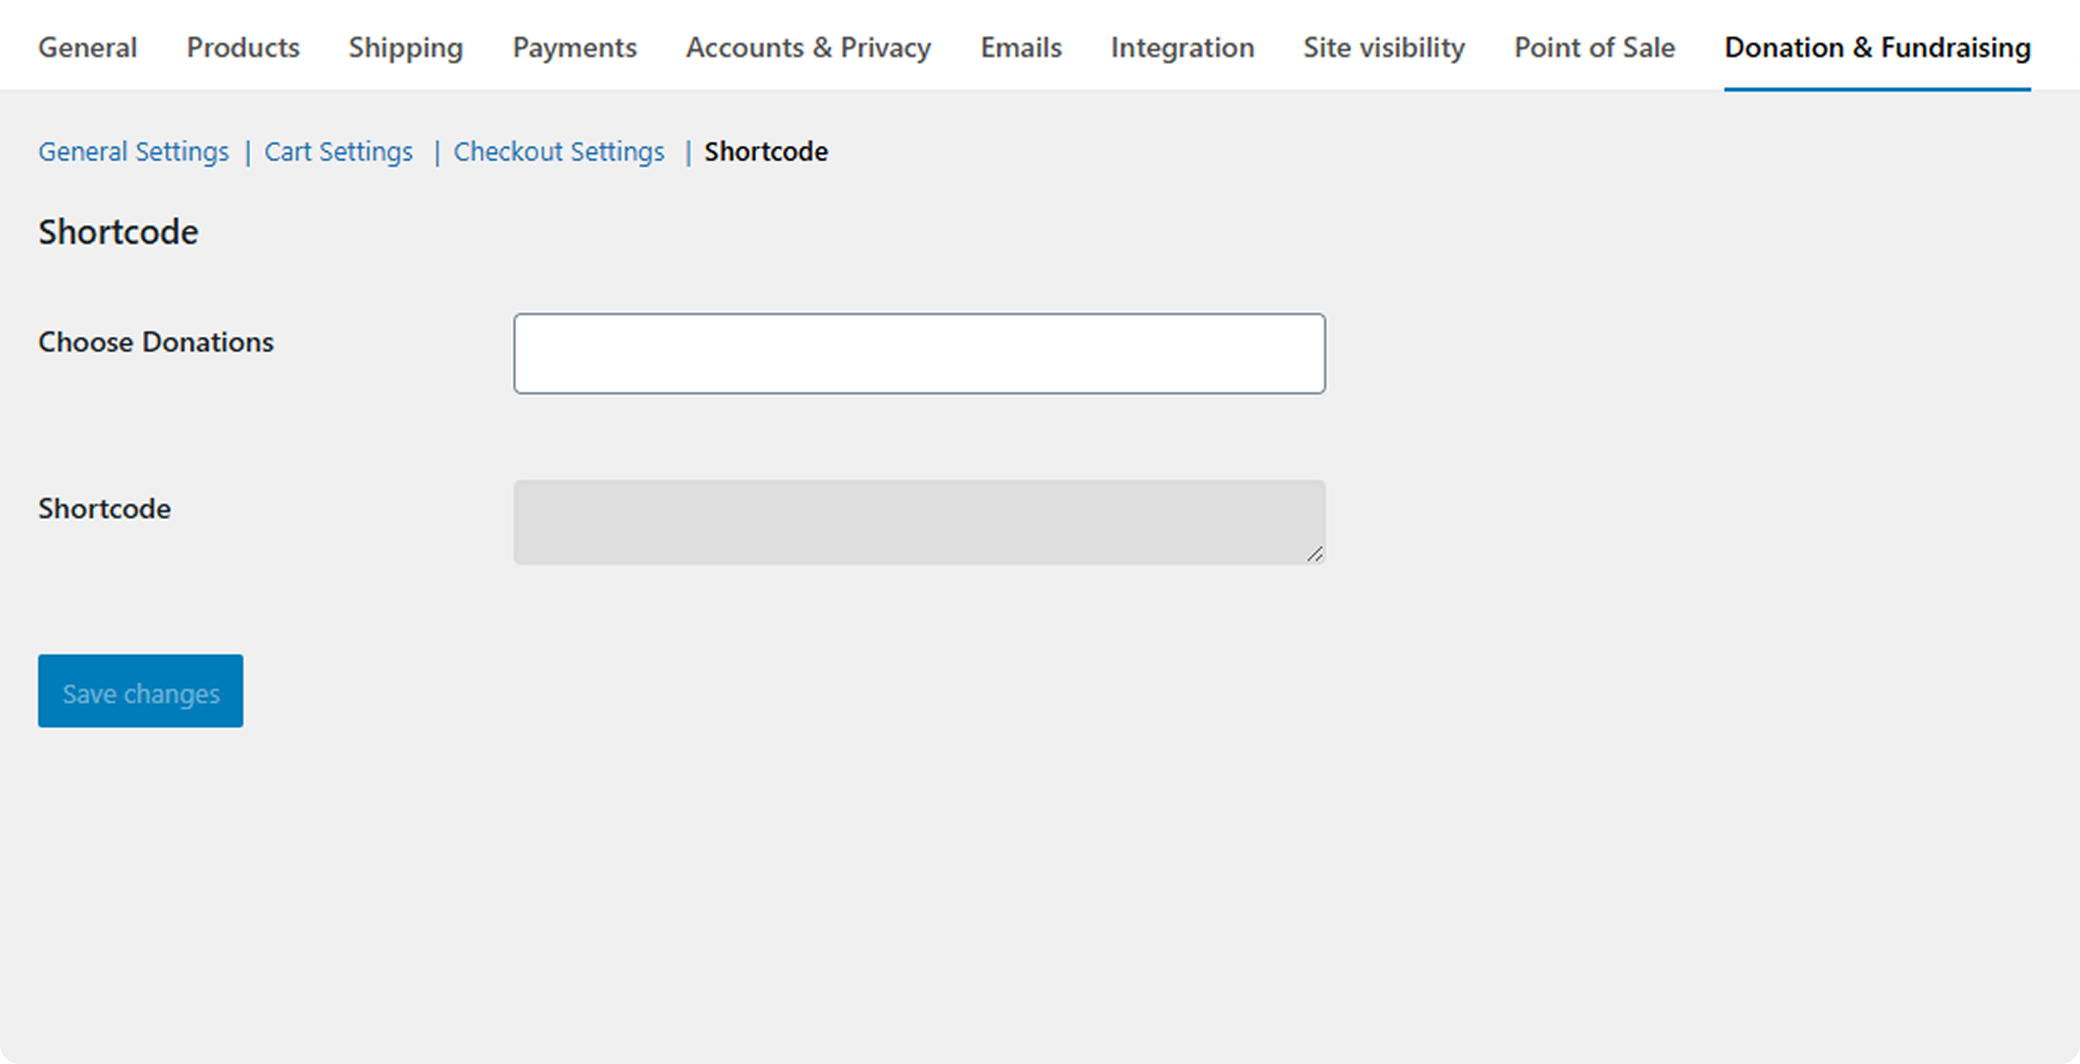The height and width of the screenshot is (1064, 2080).
Task: Open the Point of Sale tab
Action: pos(1594,47)
